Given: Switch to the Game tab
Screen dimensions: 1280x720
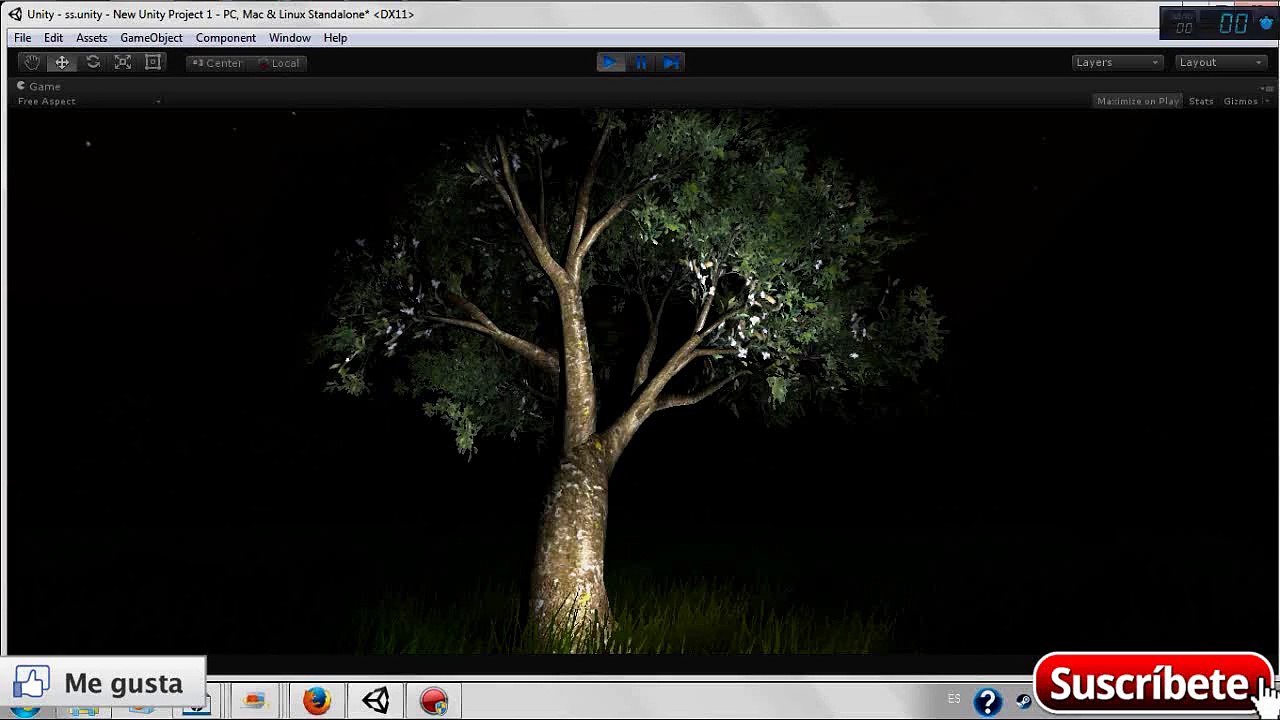Looking at the screenshot, I should tap(39, 86).
